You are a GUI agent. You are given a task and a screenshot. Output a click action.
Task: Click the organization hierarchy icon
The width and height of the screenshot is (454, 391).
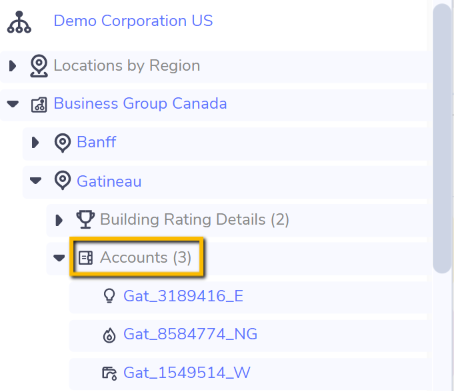(x=19, y=22)
